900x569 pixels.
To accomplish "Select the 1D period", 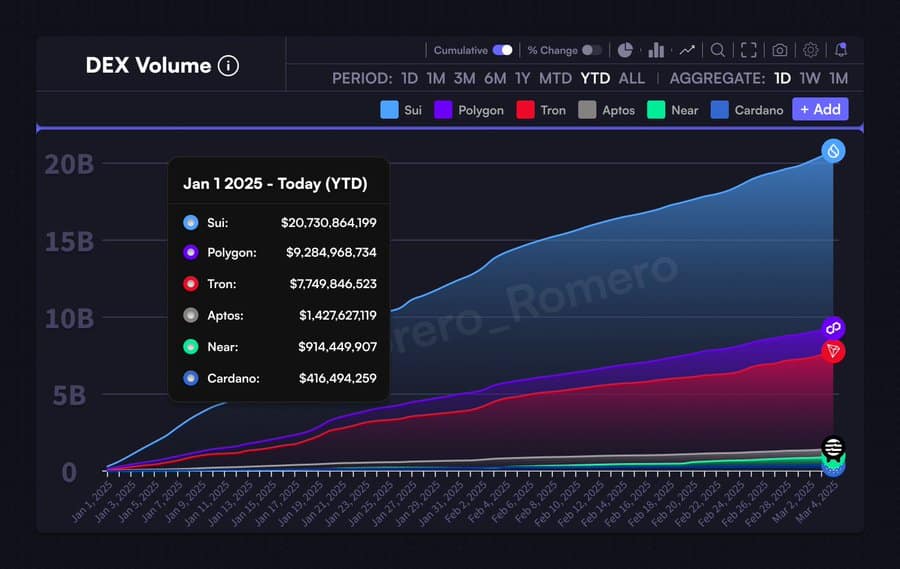I will [409, 78].
